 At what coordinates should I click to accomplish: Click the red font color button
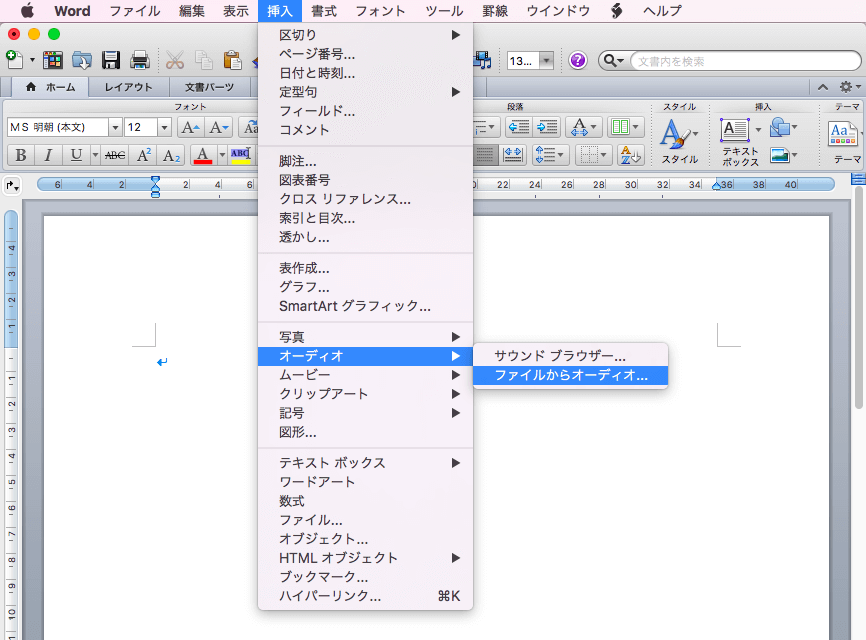coord(203,155)
